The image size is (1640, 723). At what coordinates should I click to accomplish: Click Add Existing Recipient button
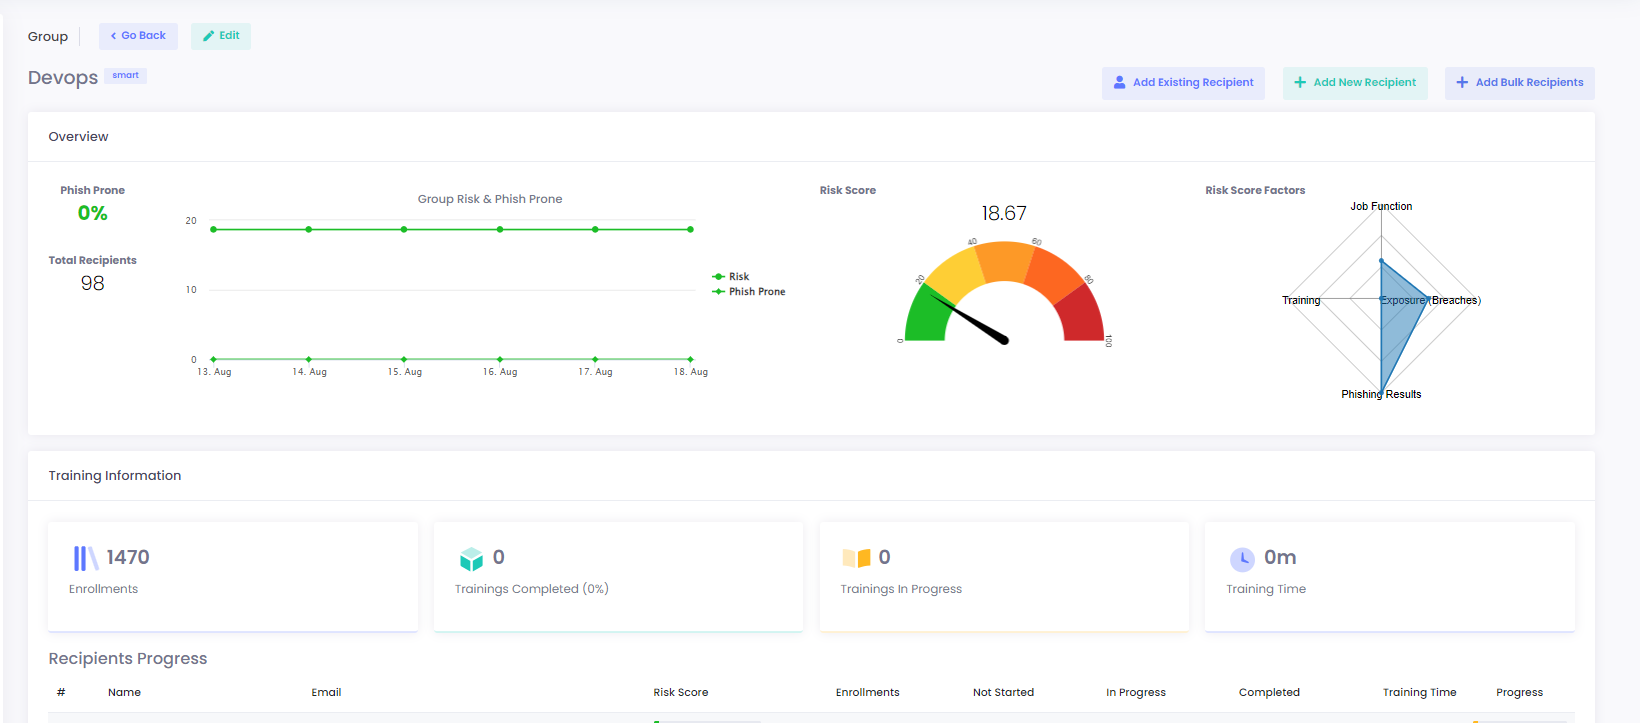pyautogui.click(x=1183, y=83)
